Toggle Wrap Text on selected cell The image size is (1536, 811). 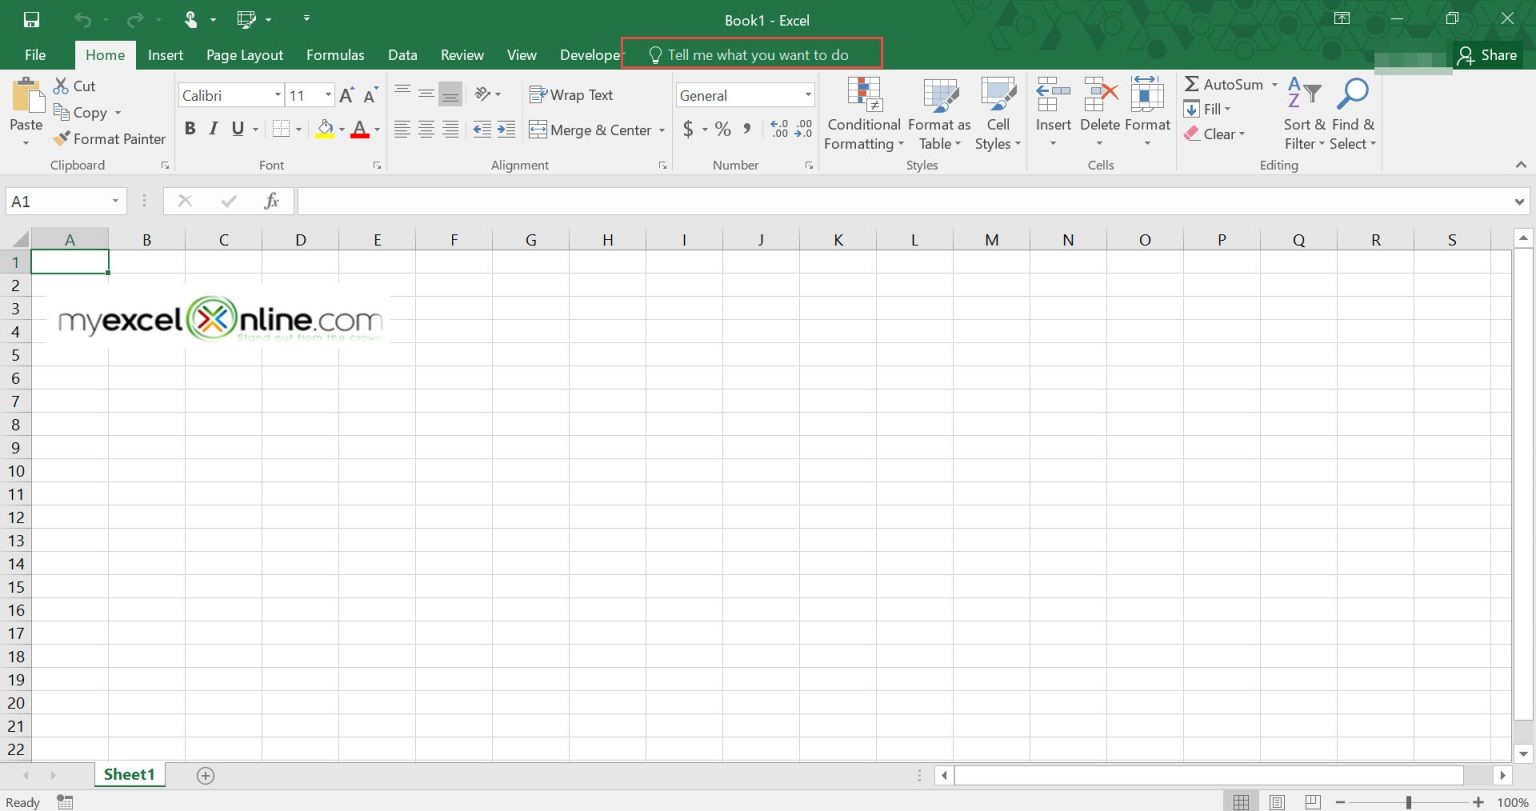571,95
